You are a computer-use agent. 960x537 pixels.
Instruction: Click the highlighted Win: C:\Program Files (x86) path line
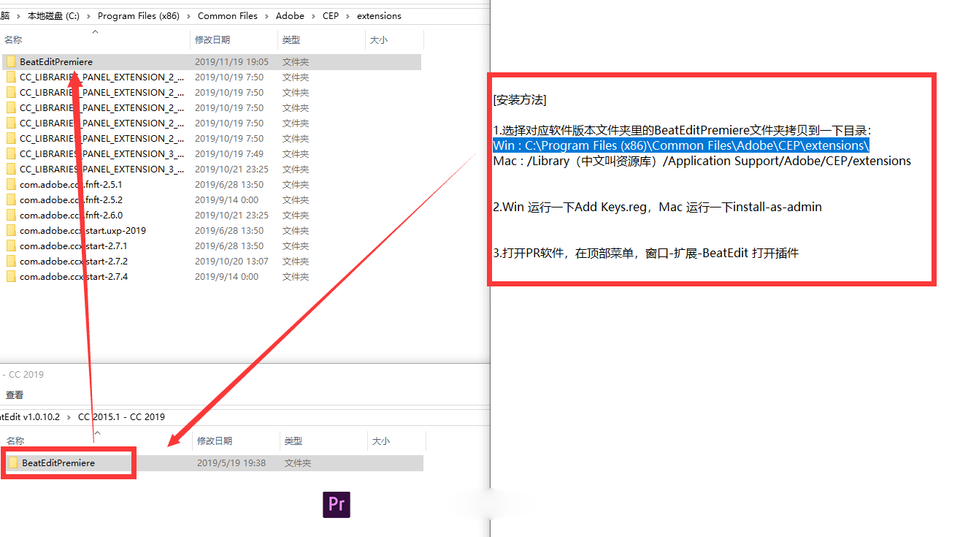coord(681,146)
